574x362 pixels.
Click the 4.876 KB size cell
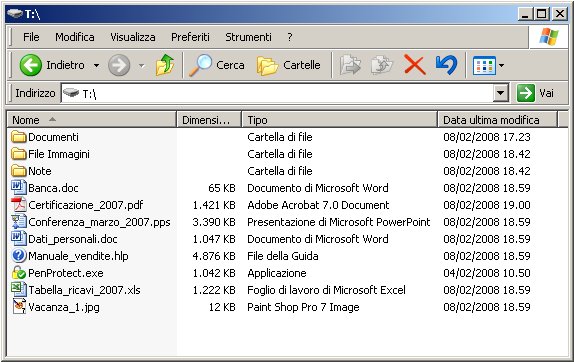point(214,256)
